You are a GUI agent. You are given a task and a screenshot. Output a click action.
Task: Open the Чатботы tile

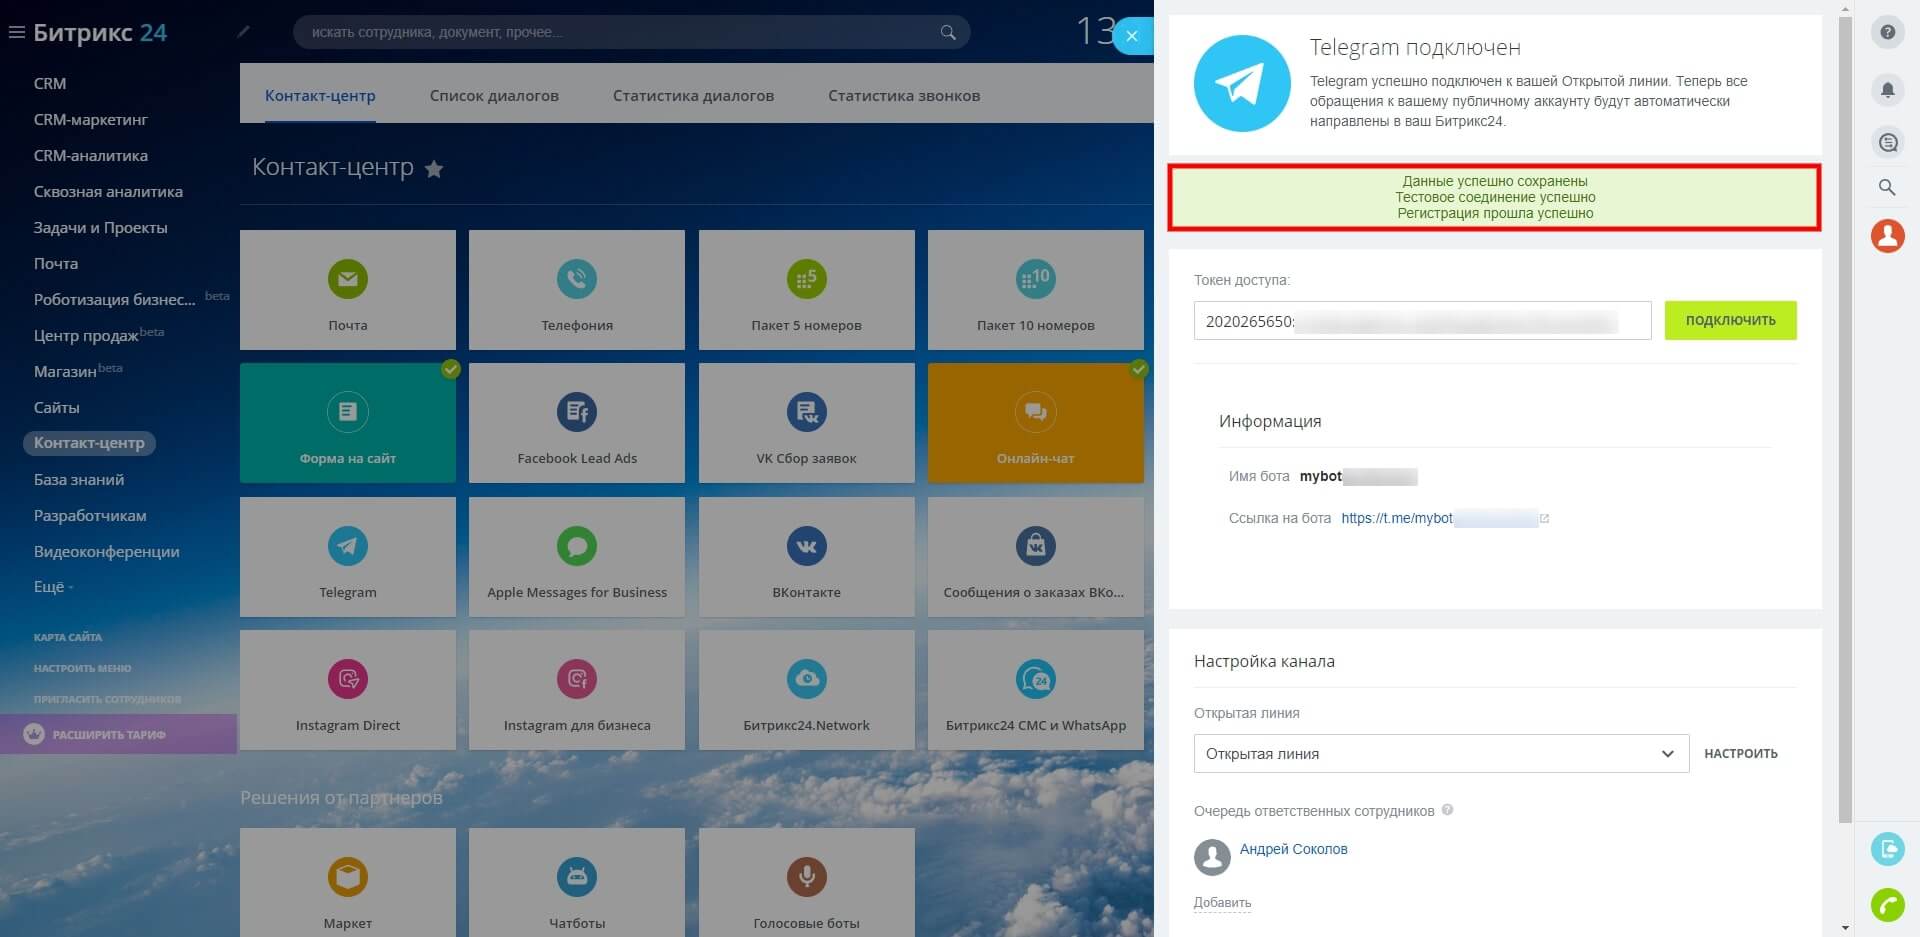[577, 883]
